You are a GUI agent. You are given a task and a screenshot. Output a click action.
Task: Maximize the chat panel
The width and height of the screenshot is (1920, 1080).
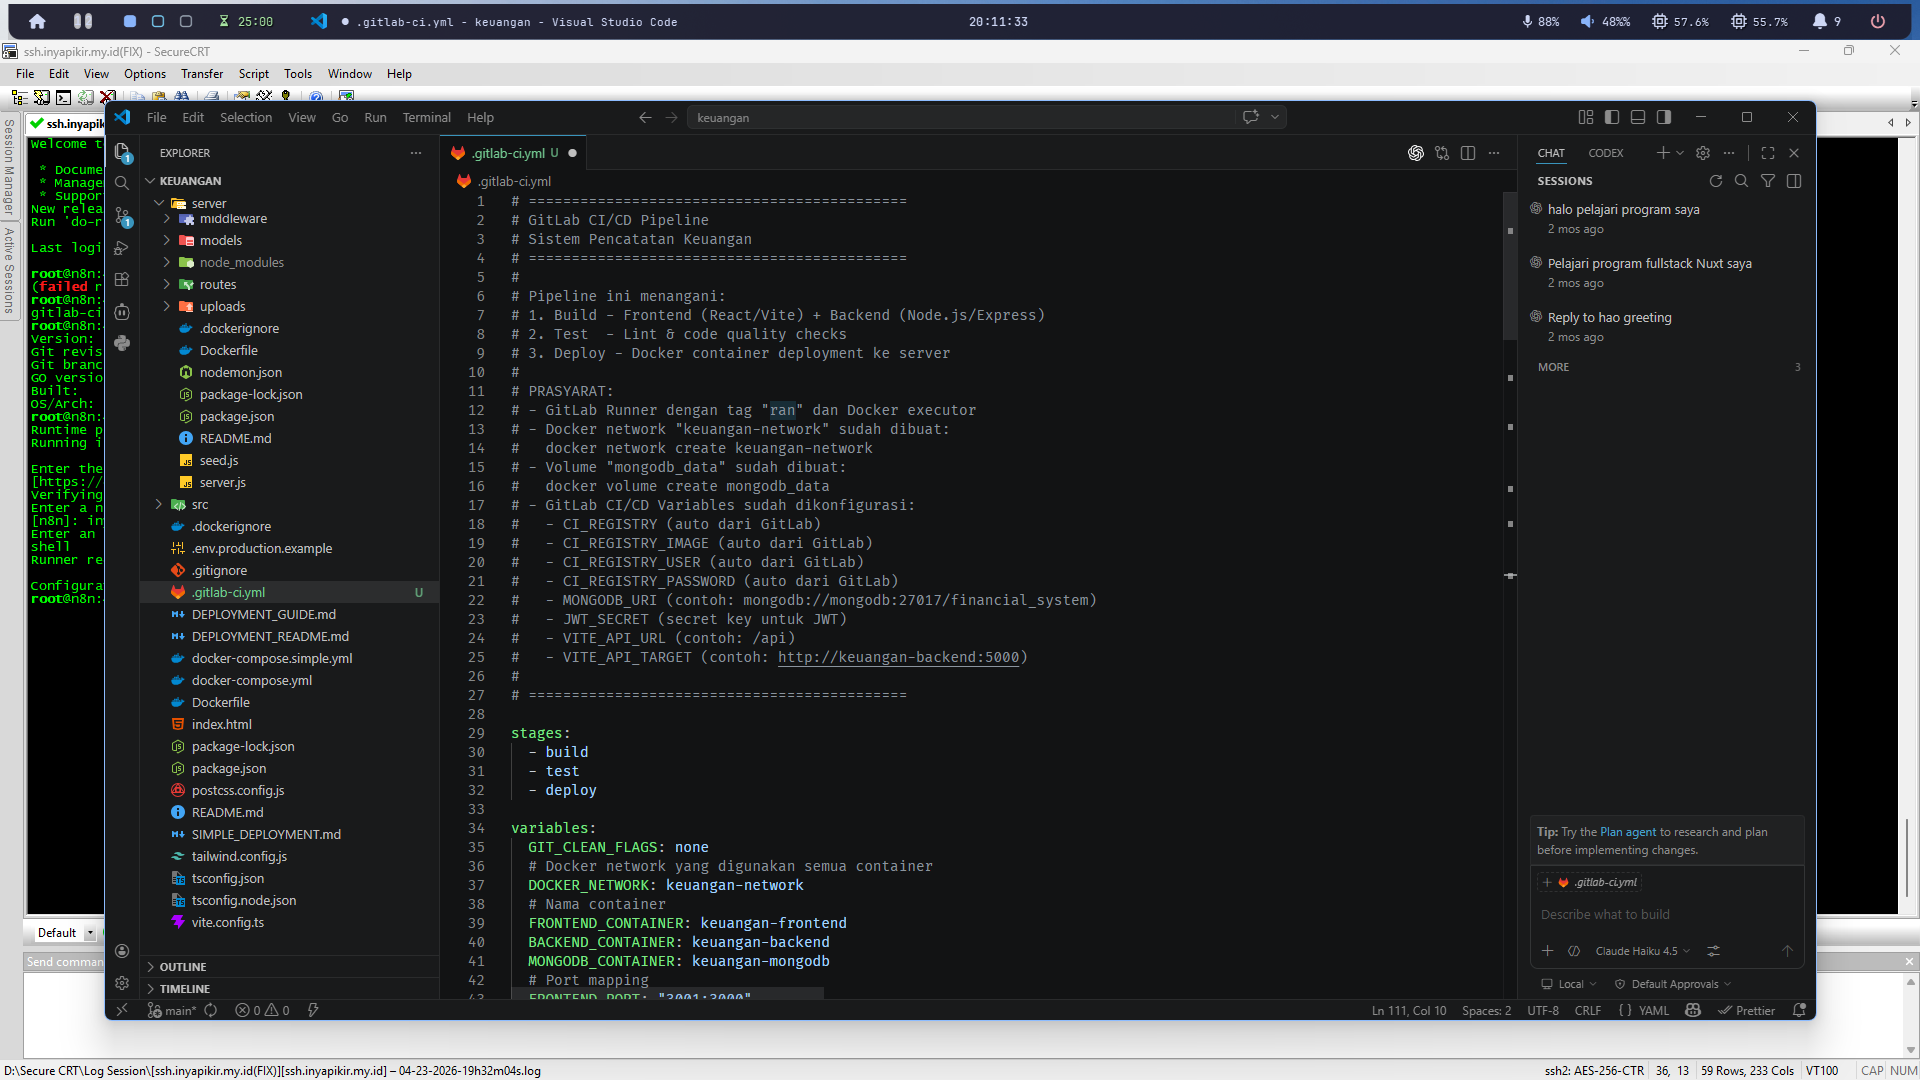(1768, 153)
